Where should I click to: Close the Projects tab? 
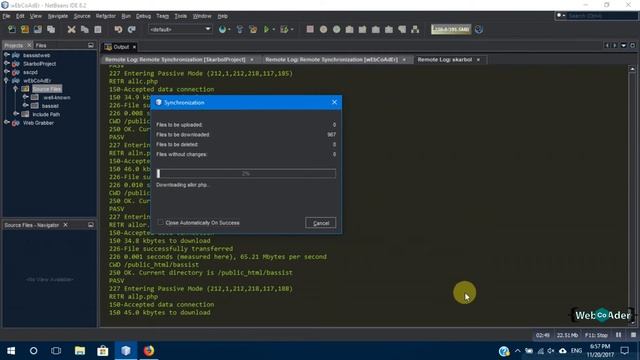tap(29, 45)
